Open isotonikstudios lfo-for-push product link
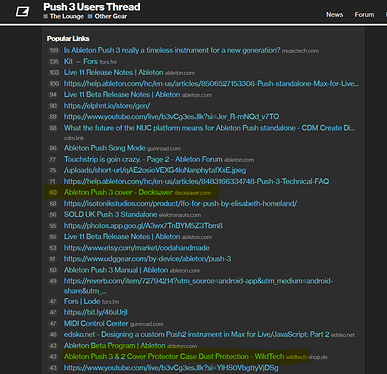The width and height of the screenshot is (387, 374). pyautogui.click(x=180, y=203)
